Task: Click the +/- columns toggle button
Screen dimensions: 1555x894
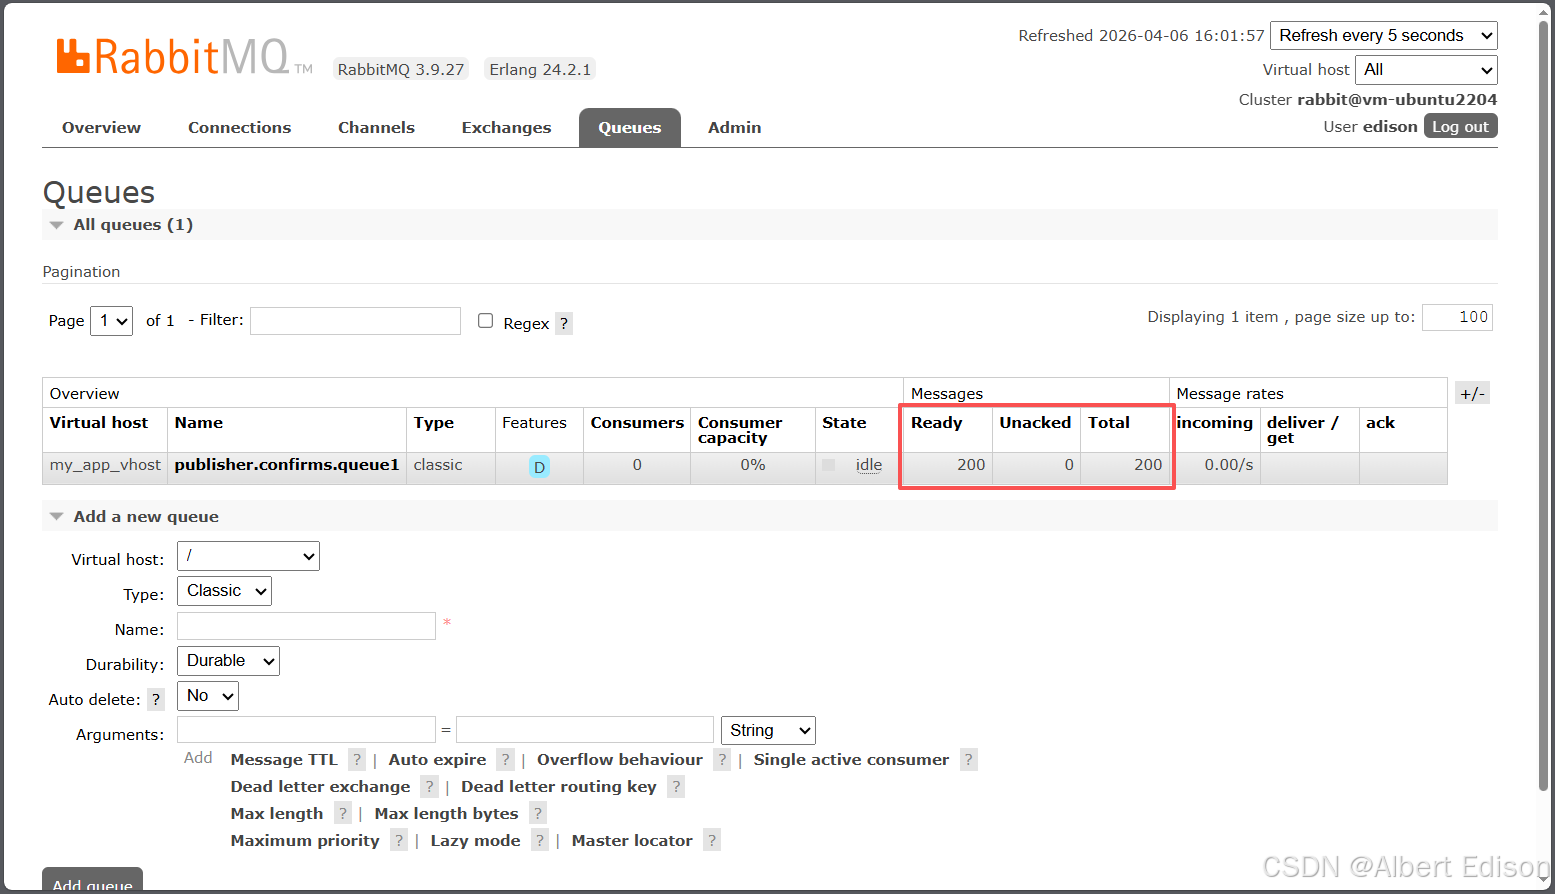Action: pos(1472,393)
